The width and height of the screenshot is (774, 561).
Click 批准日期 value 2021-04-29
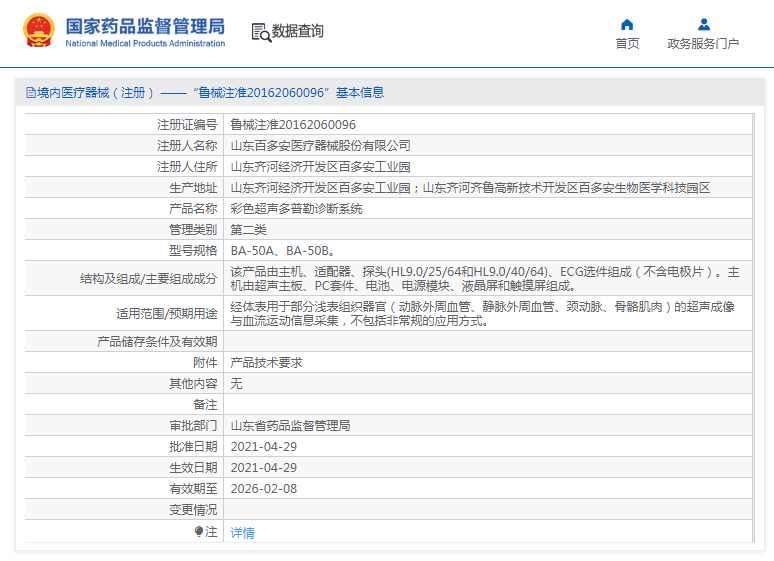[264, 447]
